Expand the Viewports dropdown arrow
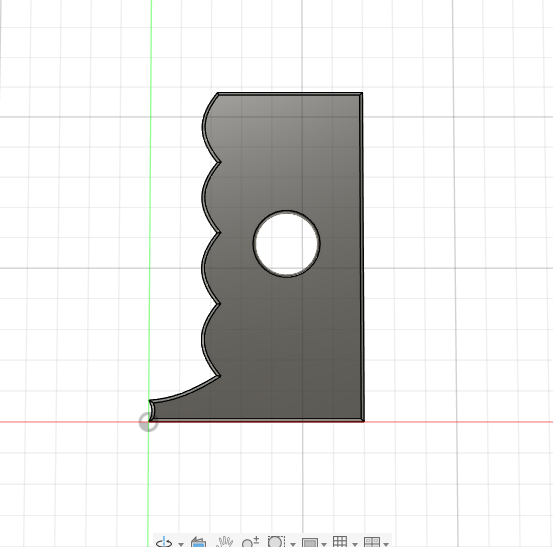 386,544
